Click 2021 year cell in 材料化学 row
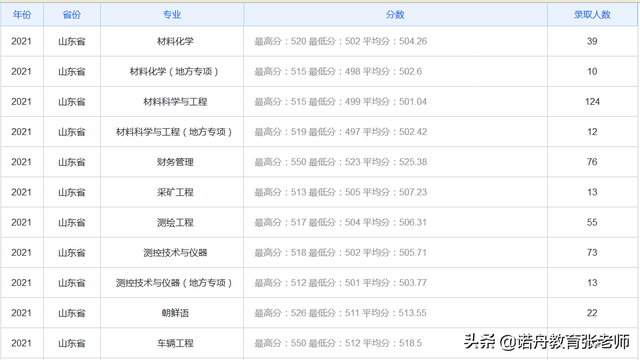 [21, 41]
